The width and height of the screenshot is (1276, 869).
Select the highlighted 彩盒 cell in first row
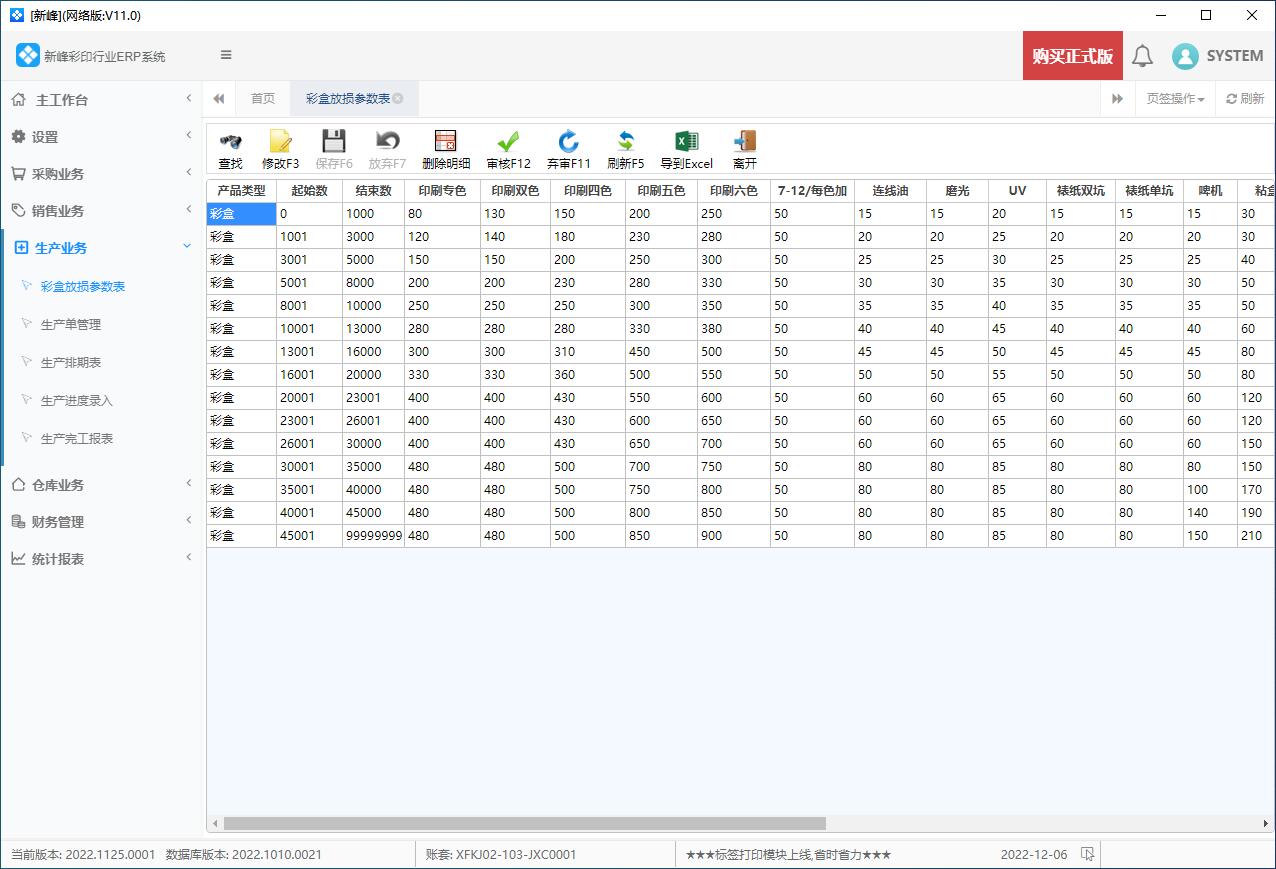click(x=241, y=213)
